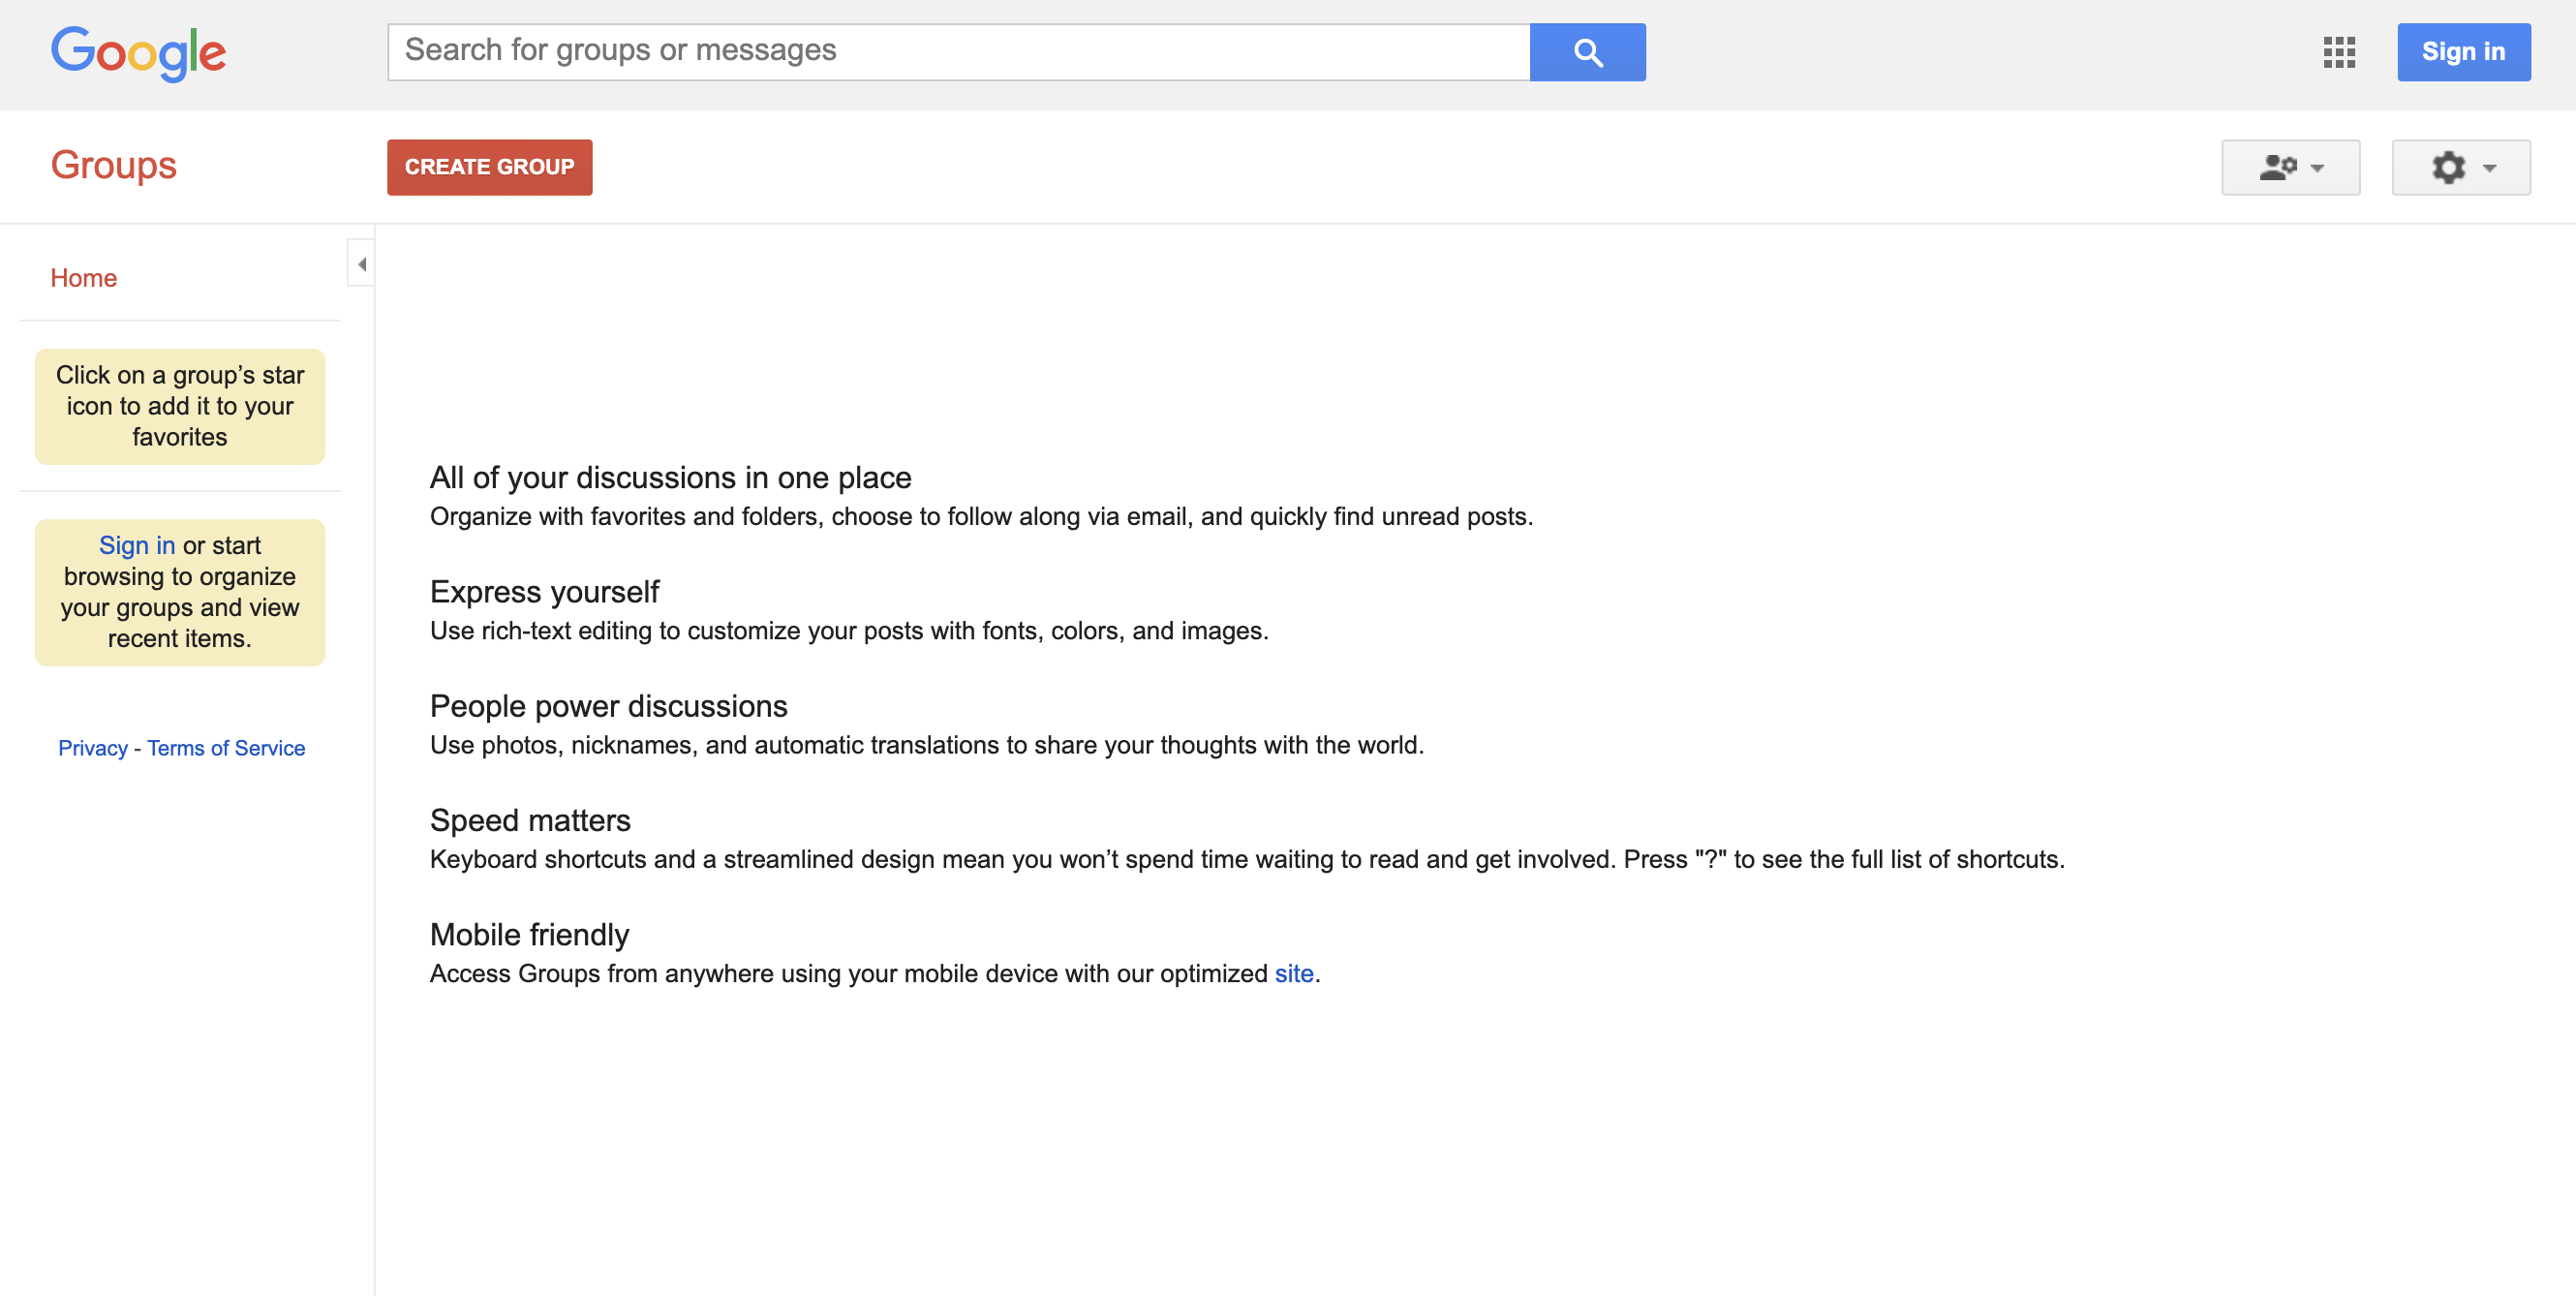Click the 'Express yourself' heading
This screenshot has height=1296, width=2576.
click(544, 592)
